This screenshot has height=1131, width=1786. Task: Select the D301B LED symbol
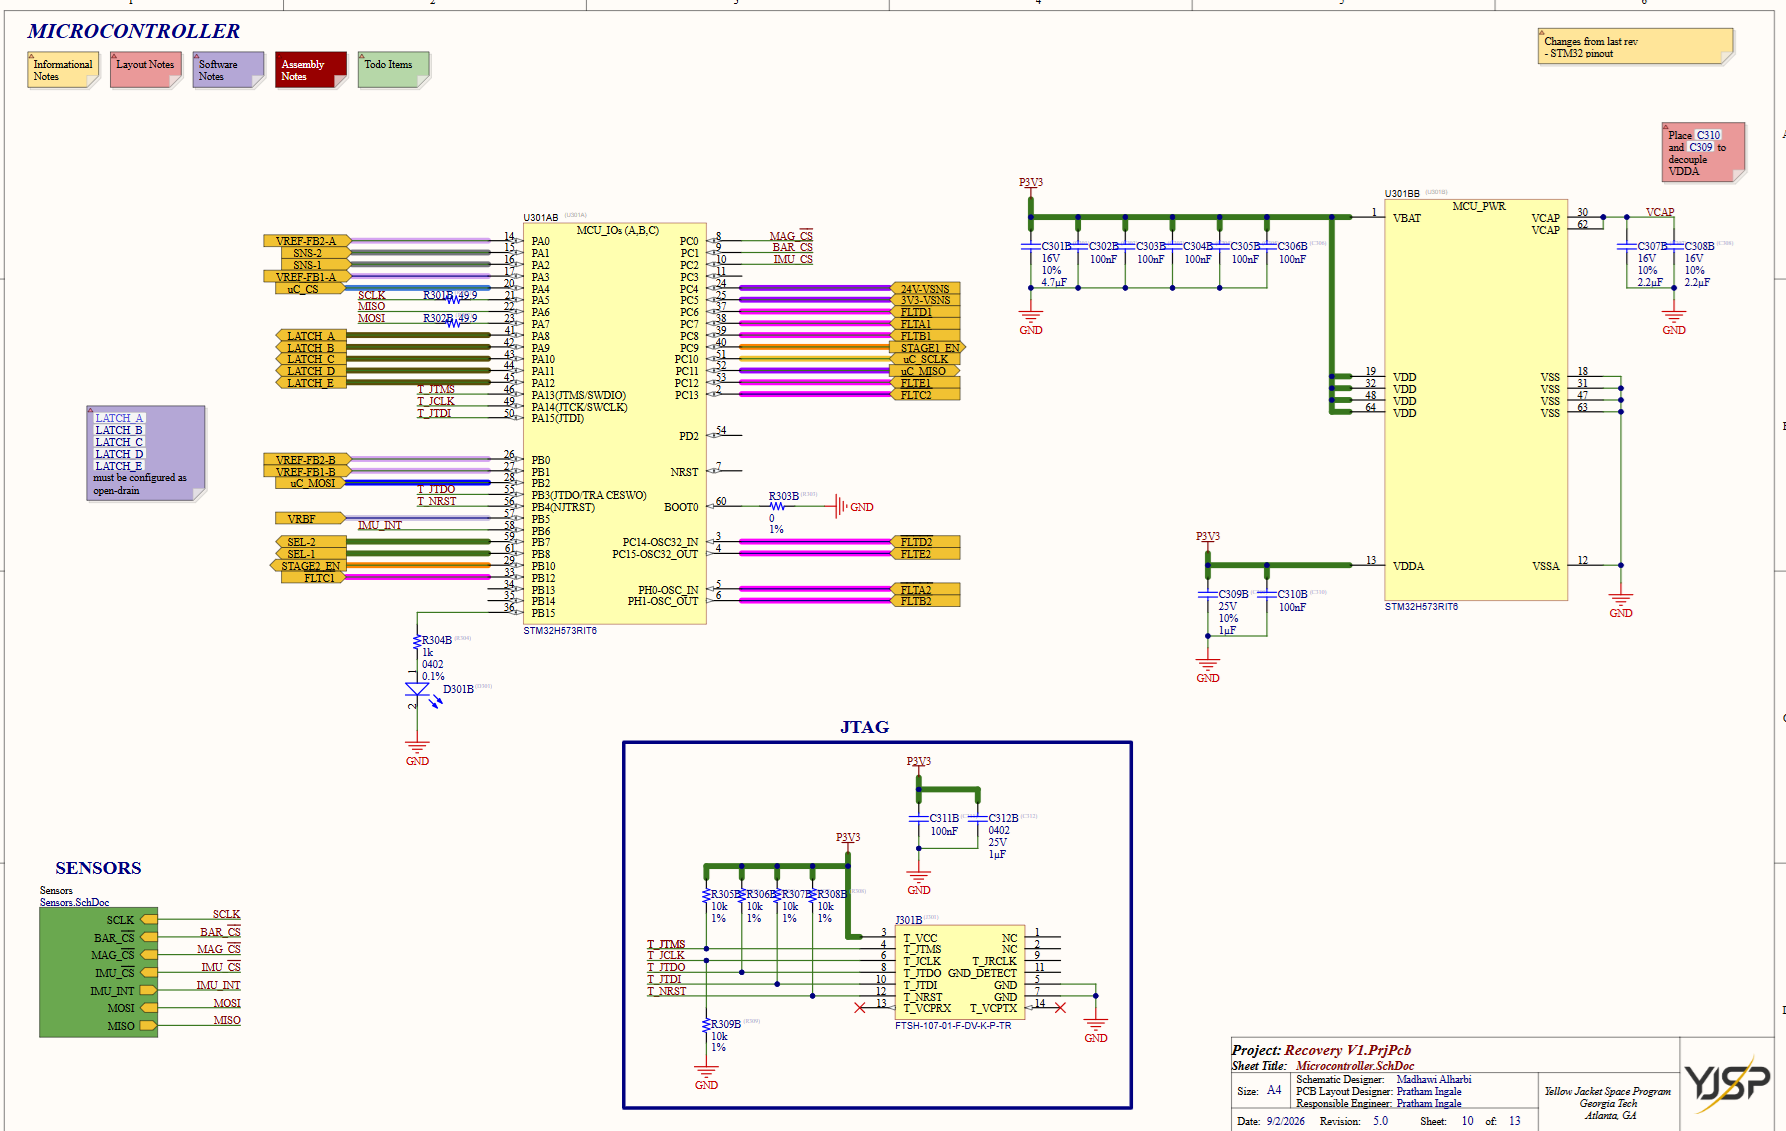pos(417,690)
